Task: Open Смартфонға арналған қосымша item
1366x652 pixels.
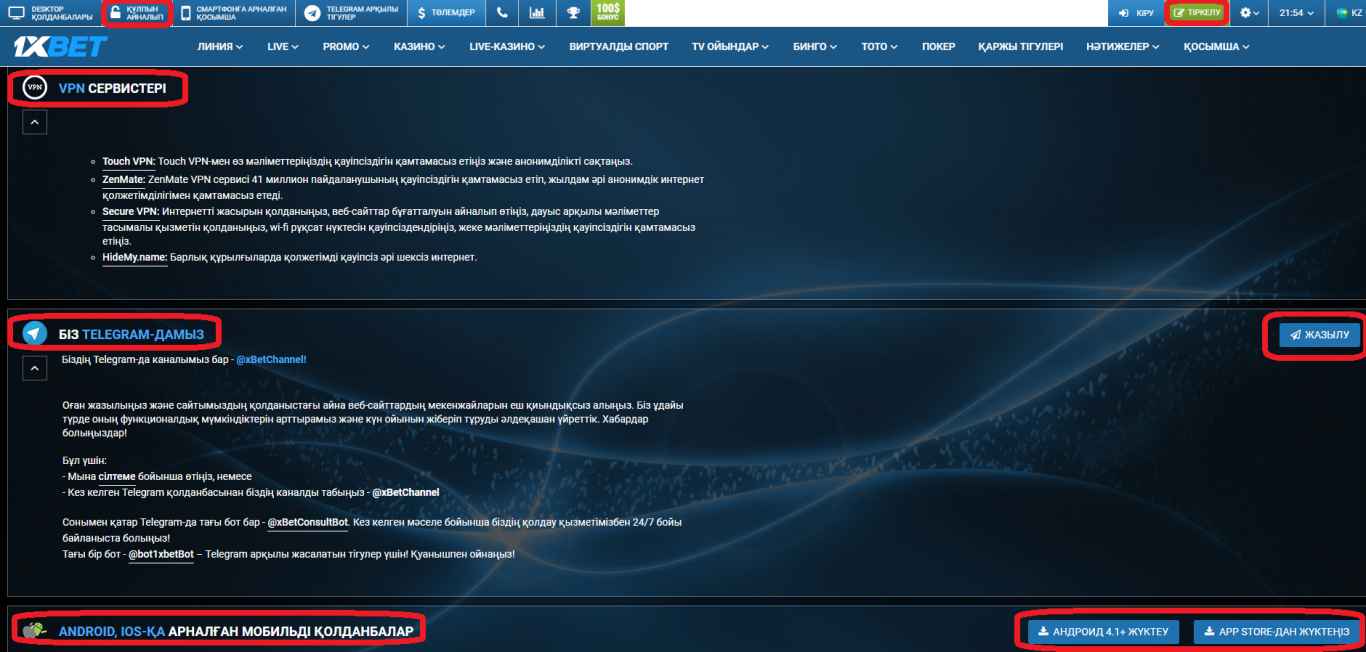Action: coord(234,13)
